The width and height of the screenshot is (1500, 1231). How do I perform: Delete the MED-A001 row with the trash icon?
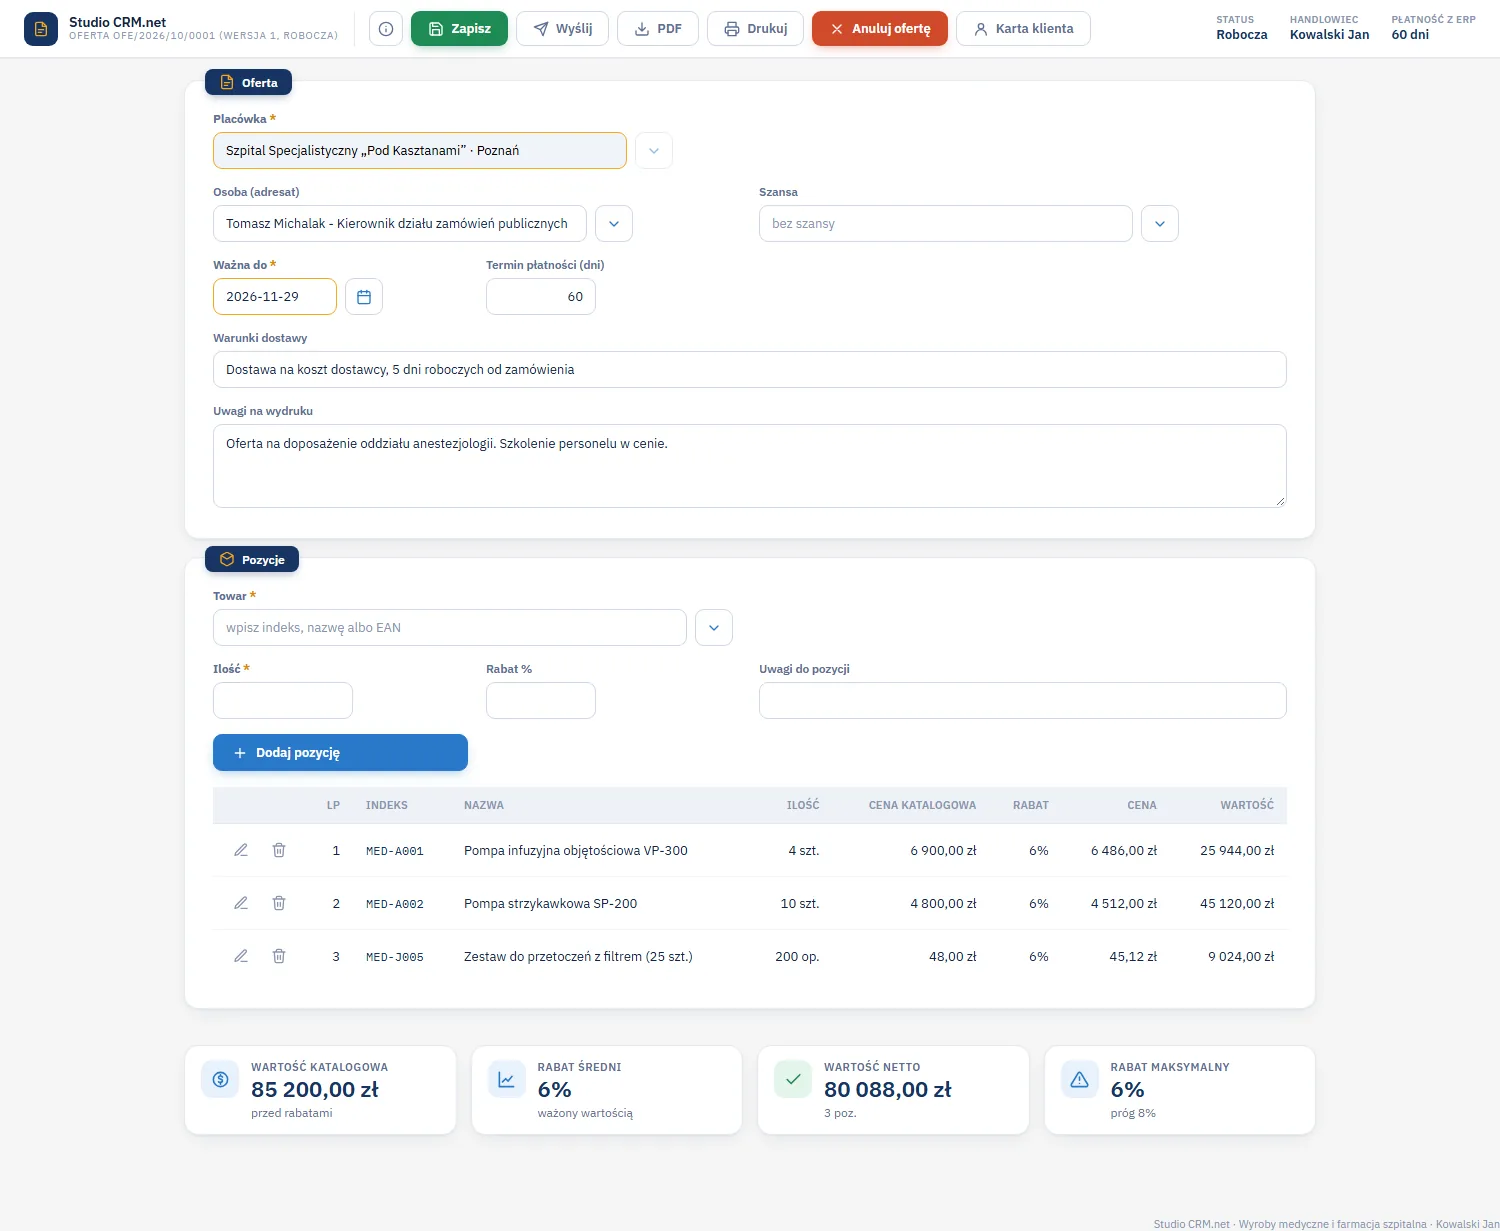pos(279,850)
